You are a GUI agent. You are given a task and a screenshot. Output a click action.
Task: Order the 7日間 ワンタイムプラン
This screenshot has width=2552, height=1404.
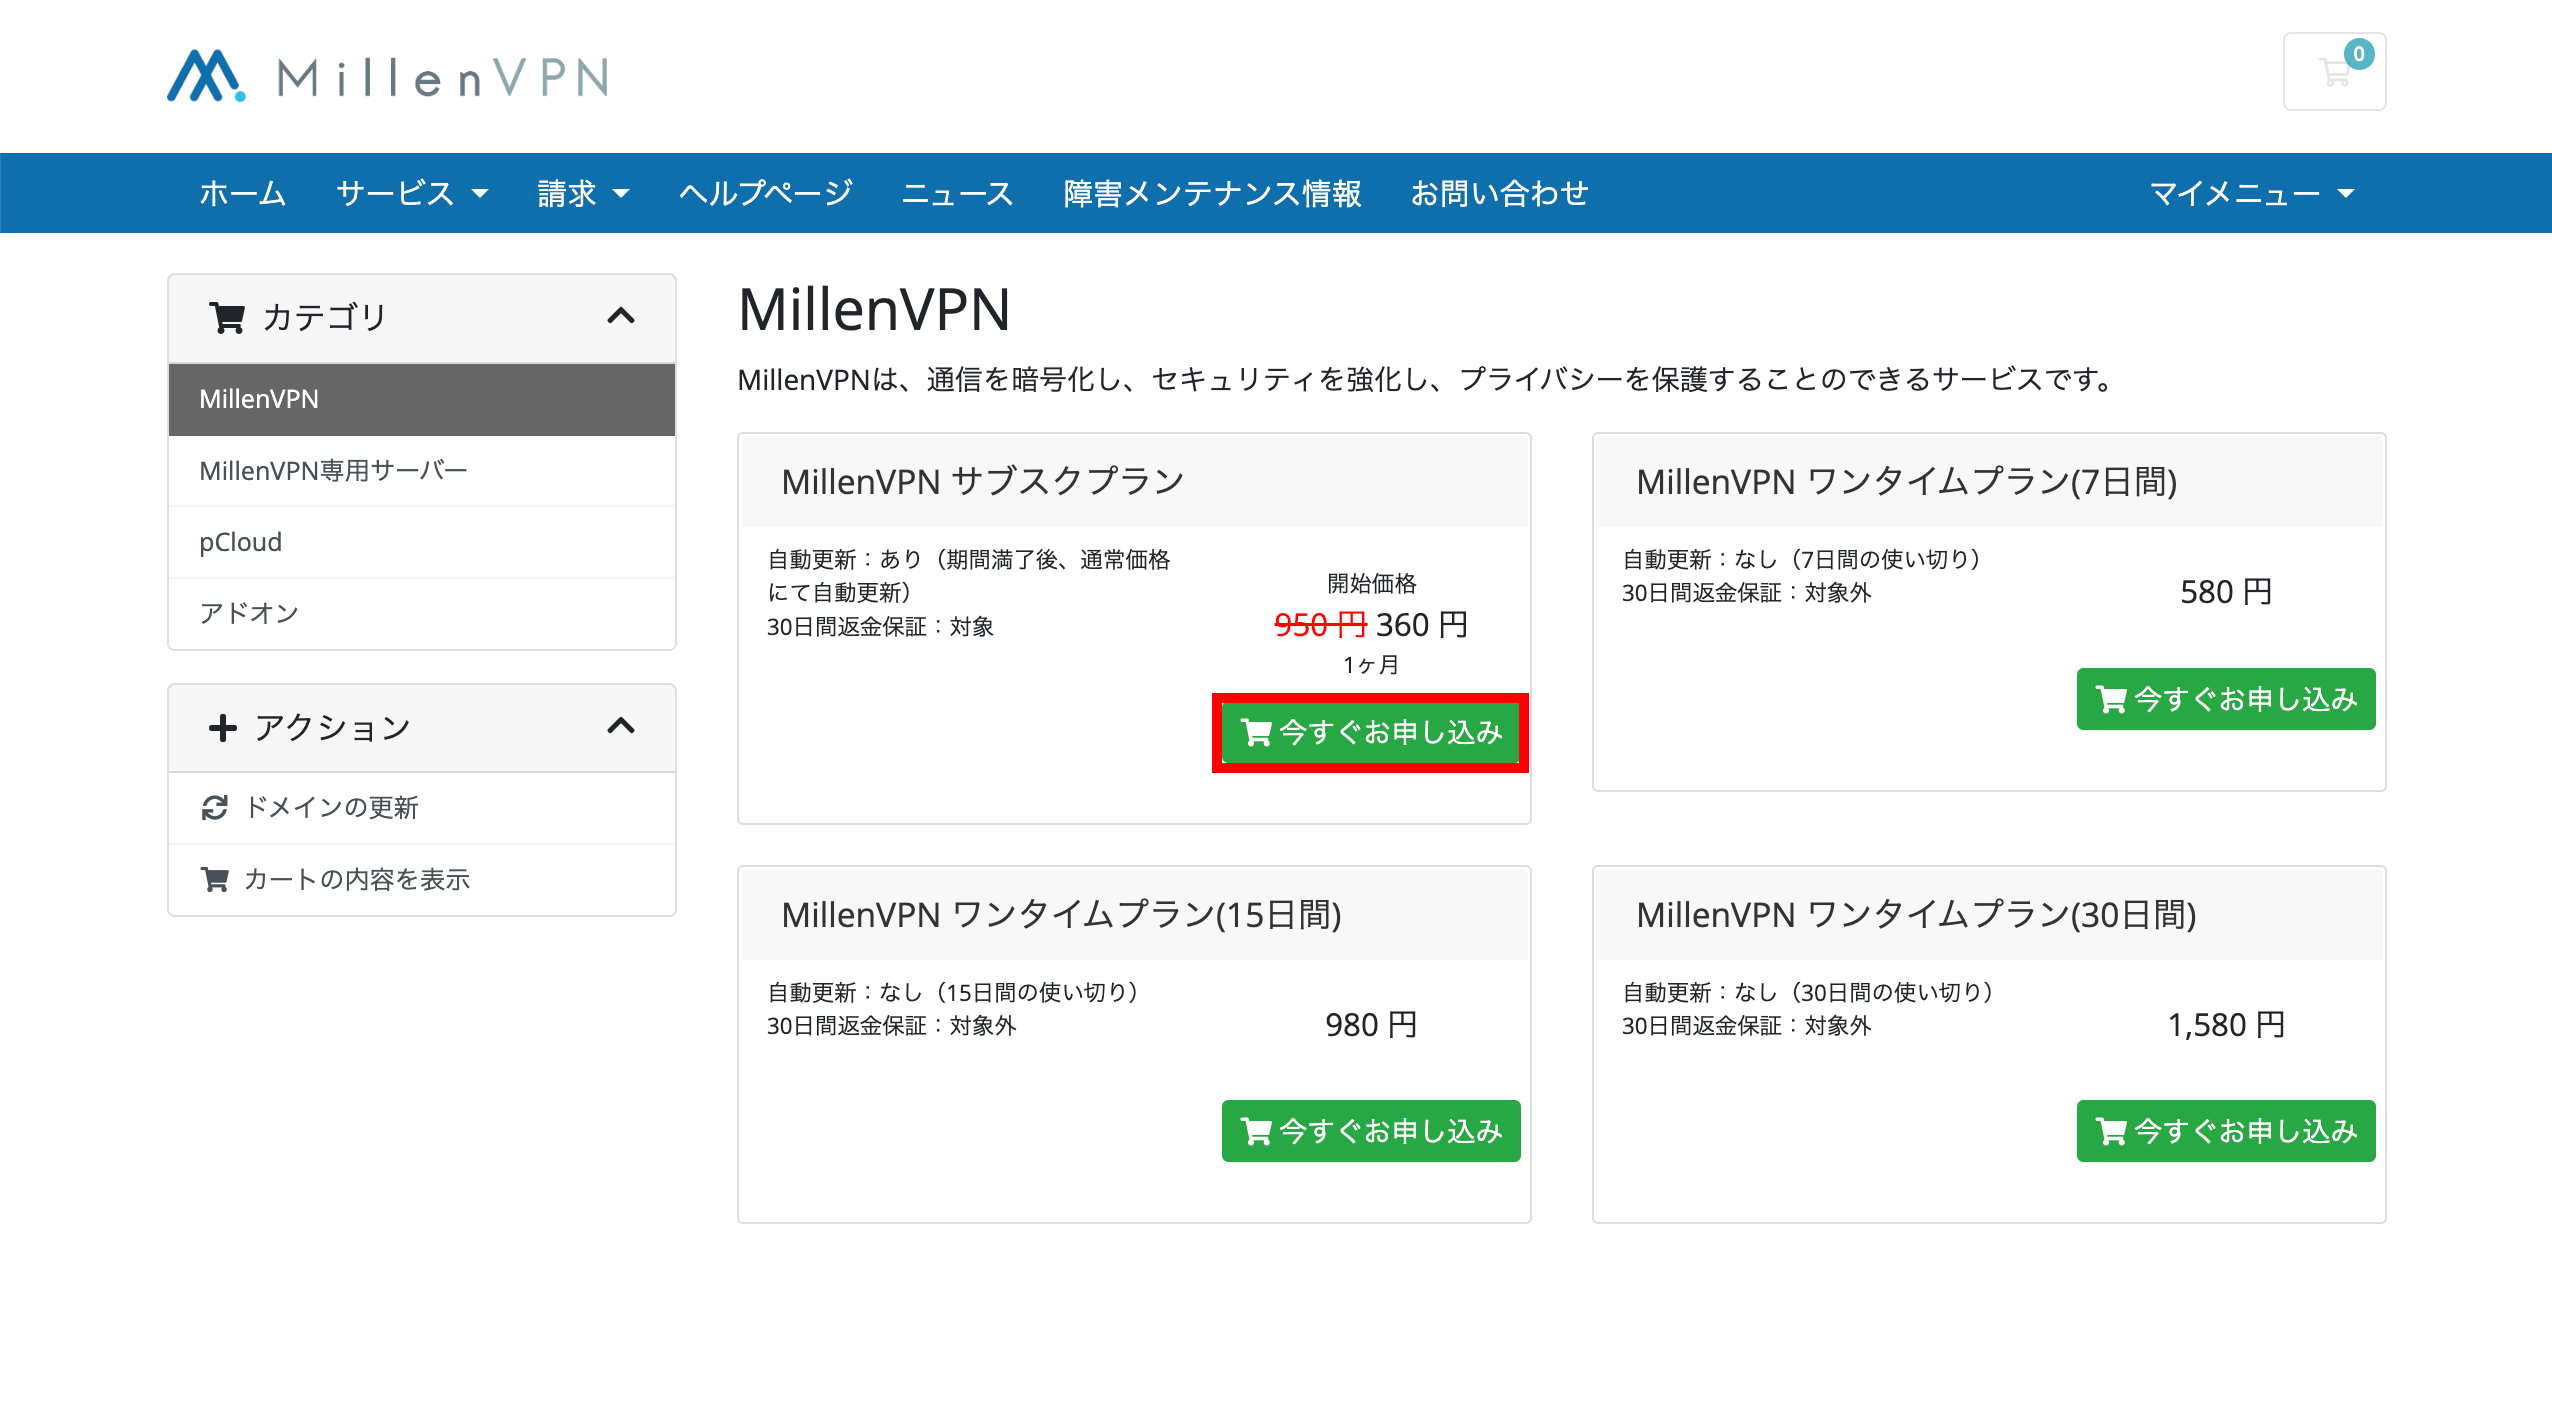pyautogui.click(x=2226, y=699)
